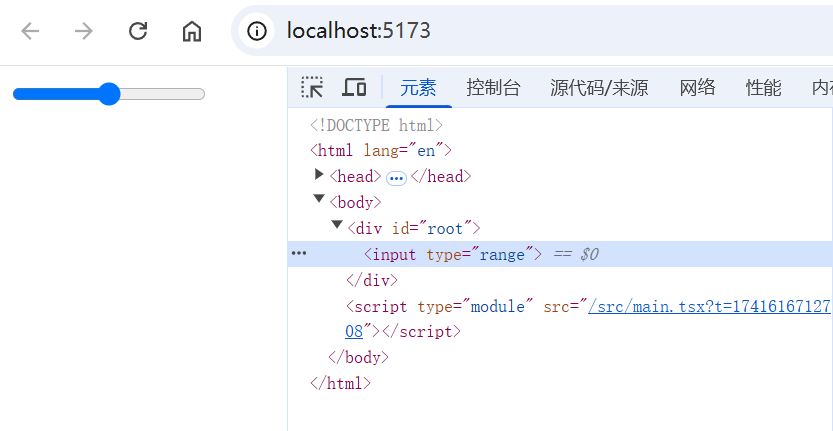The height and width of the screenshot is (431, 833).
Task: Select the <!DOCTYPE html> line
Action: [x=376, y=125]
